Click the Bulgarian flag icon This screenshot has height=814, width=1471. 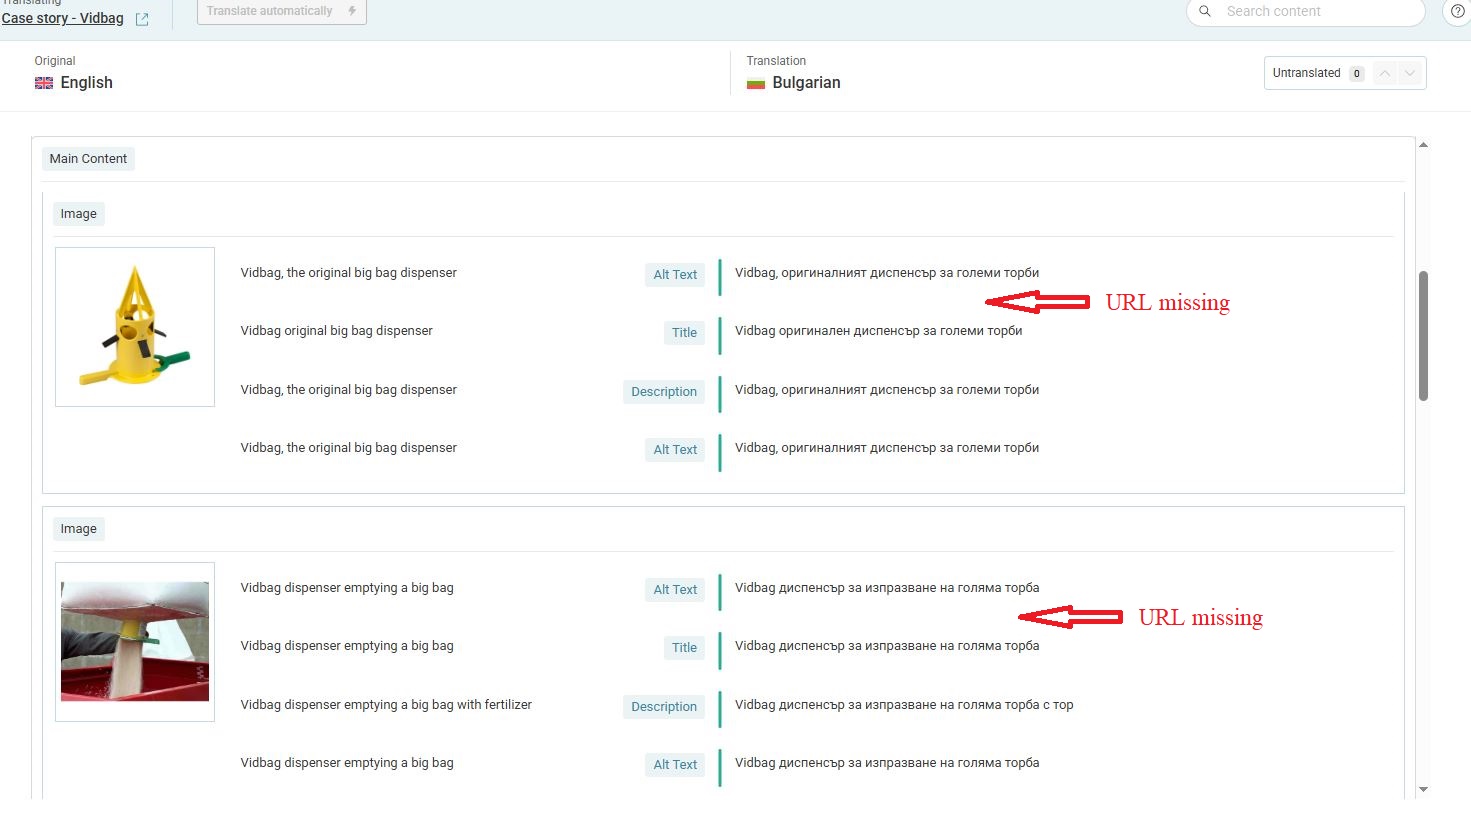(756, 83)
